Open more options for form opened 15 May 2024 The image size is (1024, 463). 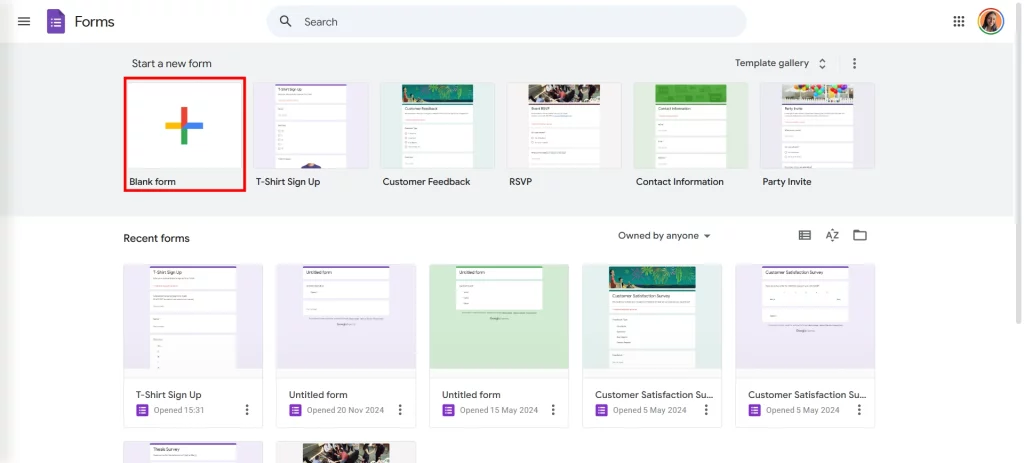[553, 410]
